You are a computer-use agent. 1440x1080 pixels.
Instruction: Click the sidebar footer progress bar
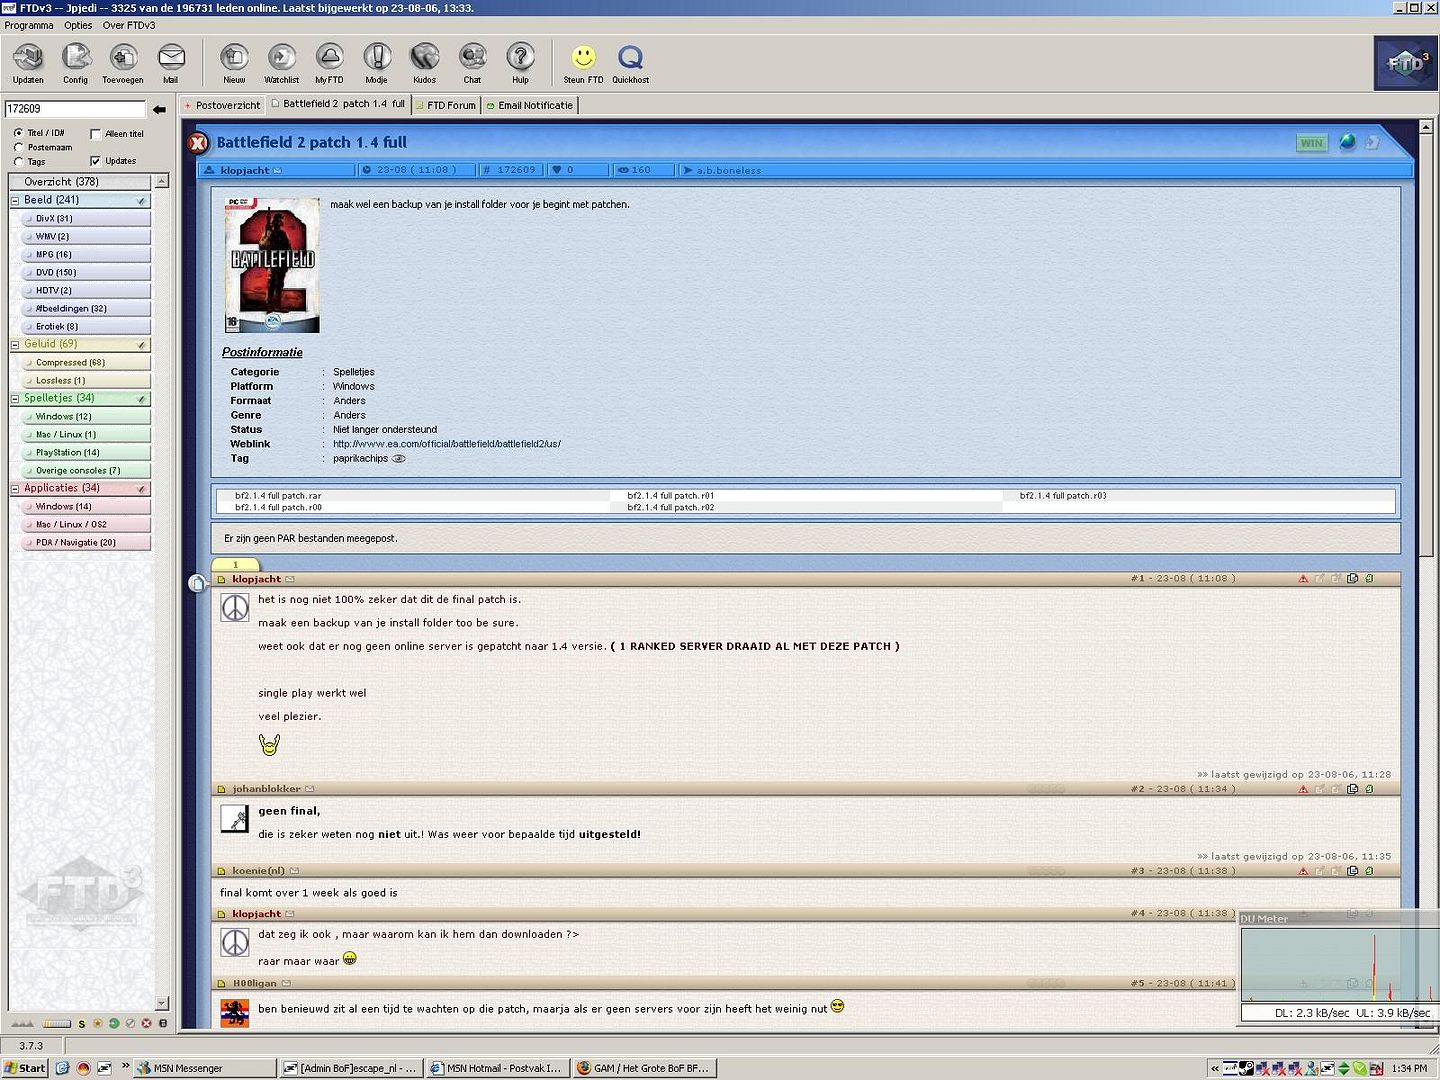pos(57,1023)
